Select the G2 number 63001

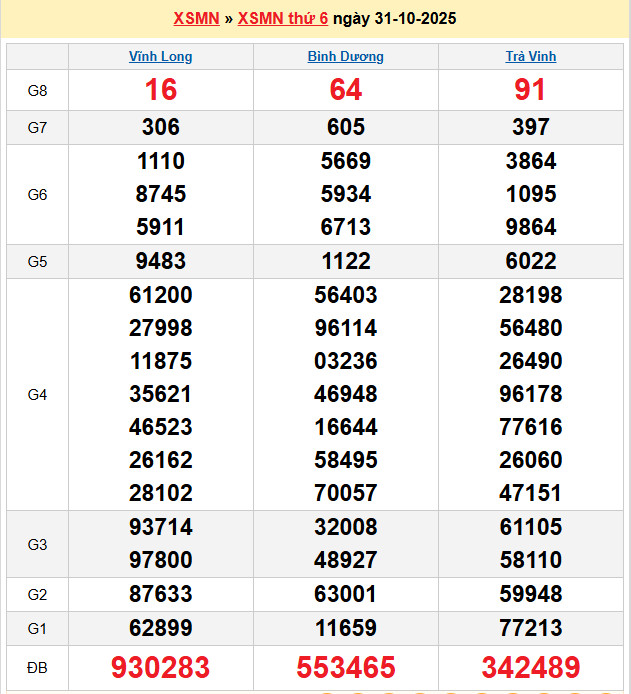[346, 595]
